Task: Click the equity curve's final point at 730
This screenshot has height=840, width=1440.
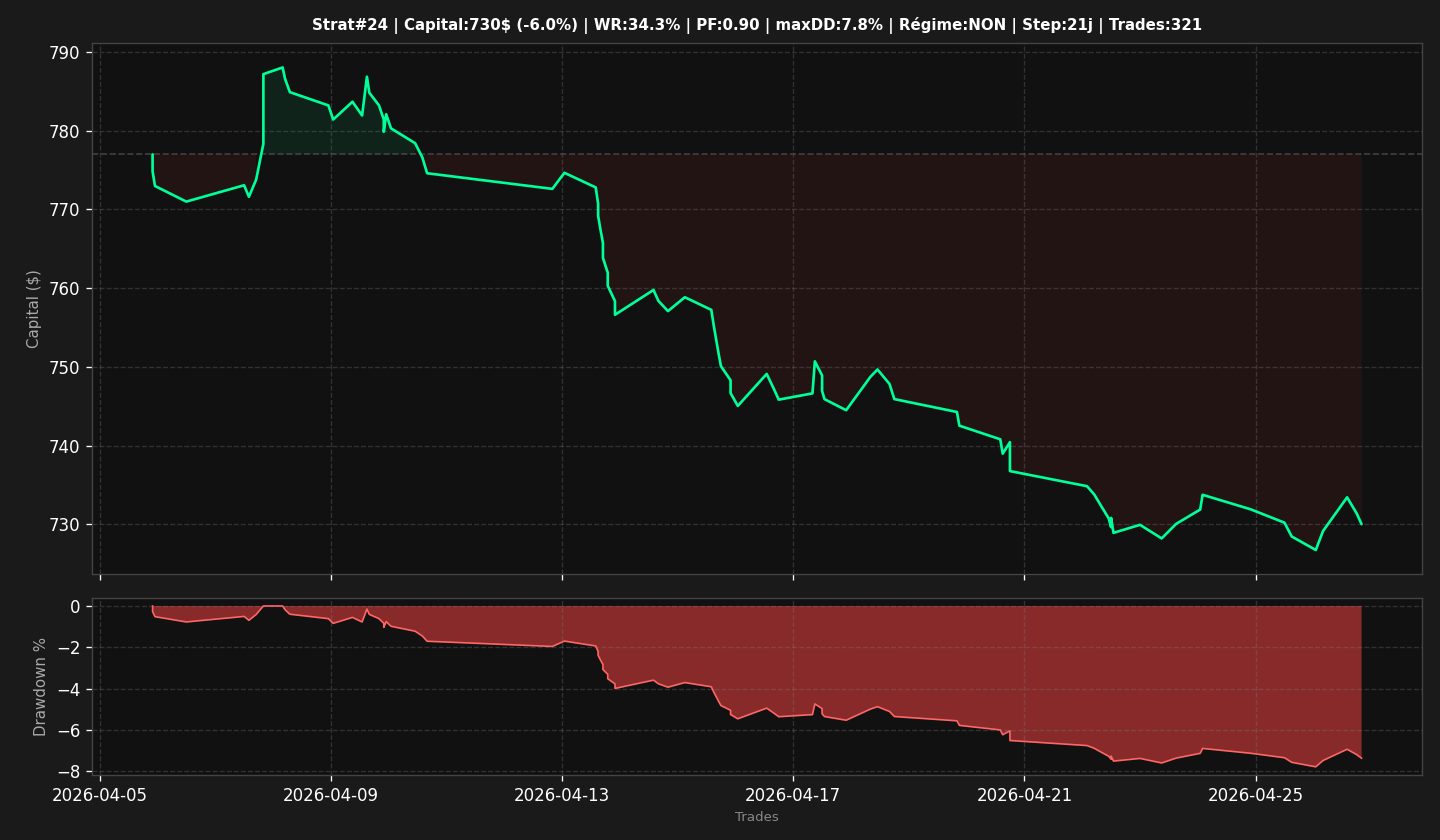Action: click(1360, 523)
